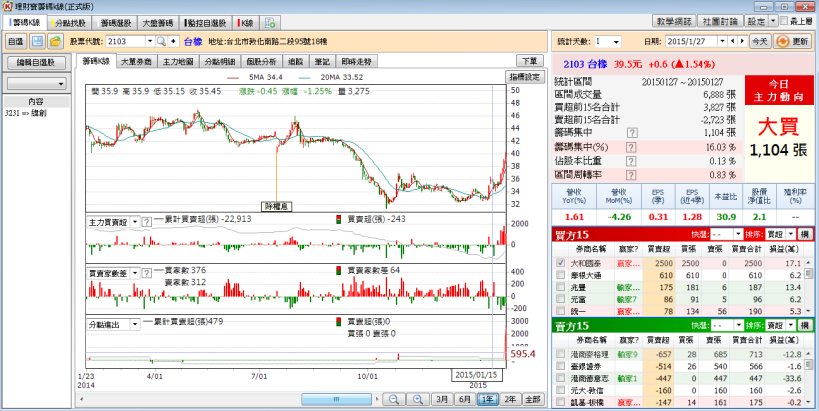Open the 分點明細 sub-tab
This screenshot has width=819, height=411.
219,62
